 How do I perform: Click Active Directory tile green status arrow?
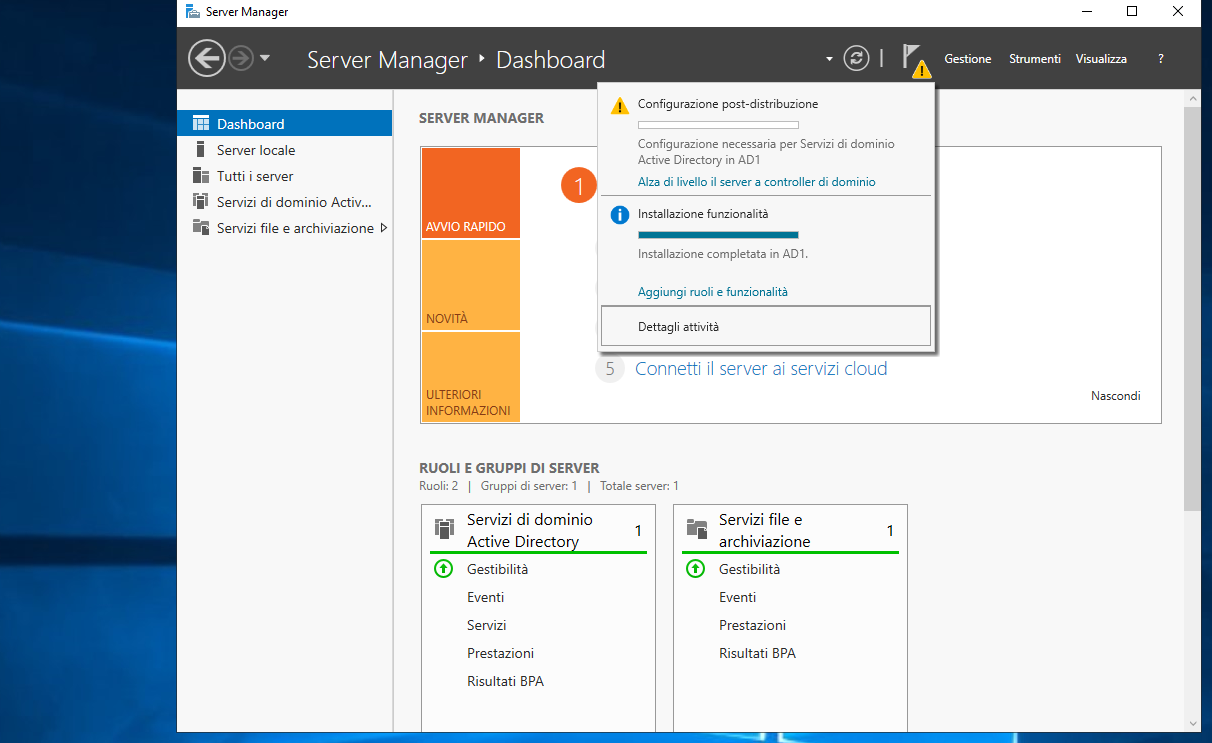coord(444,569)
